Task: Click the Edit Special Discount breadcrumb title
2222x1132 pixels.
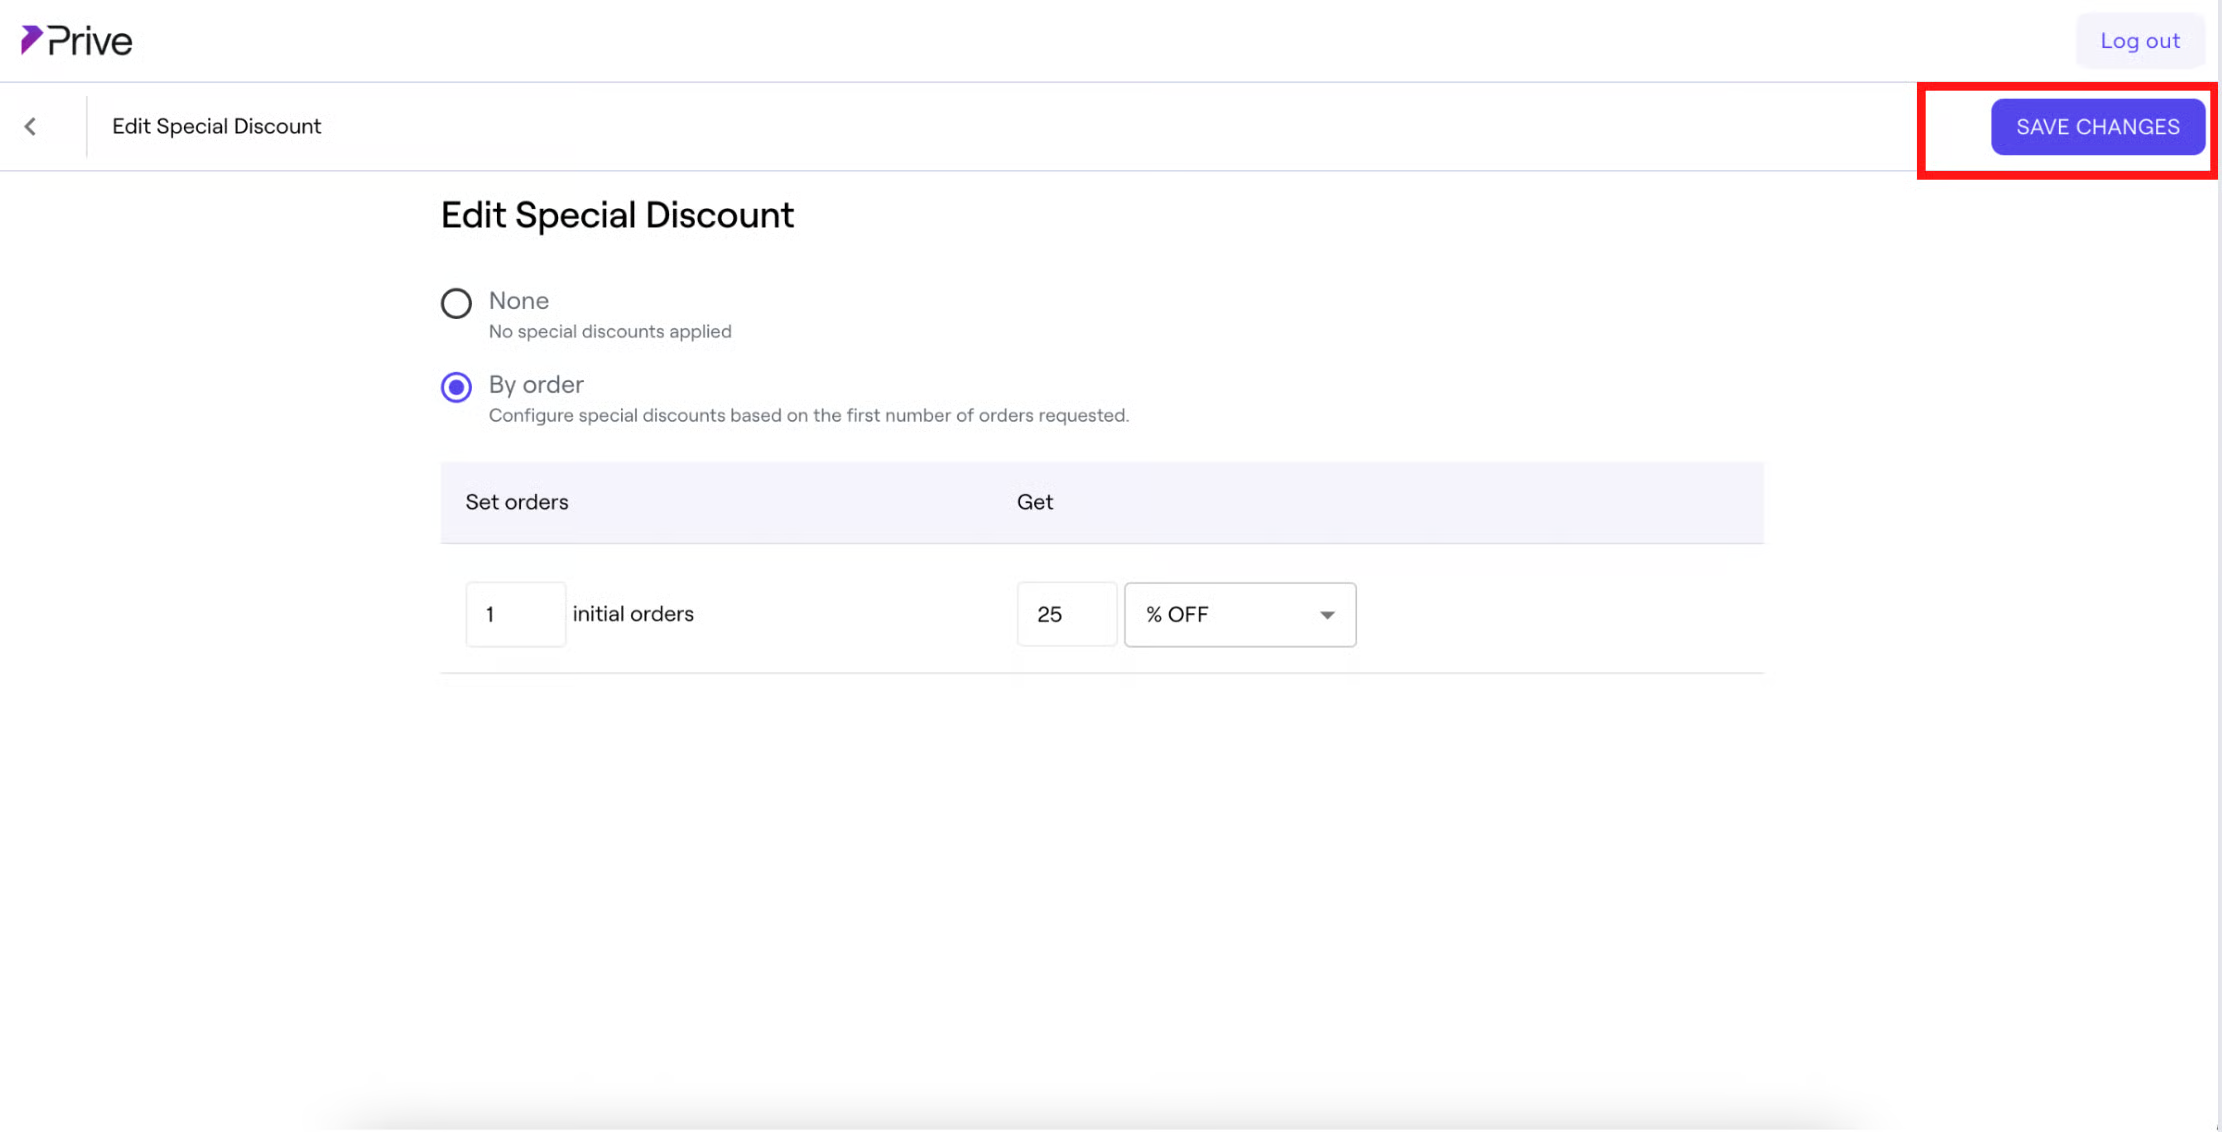Action: point(216,126)
